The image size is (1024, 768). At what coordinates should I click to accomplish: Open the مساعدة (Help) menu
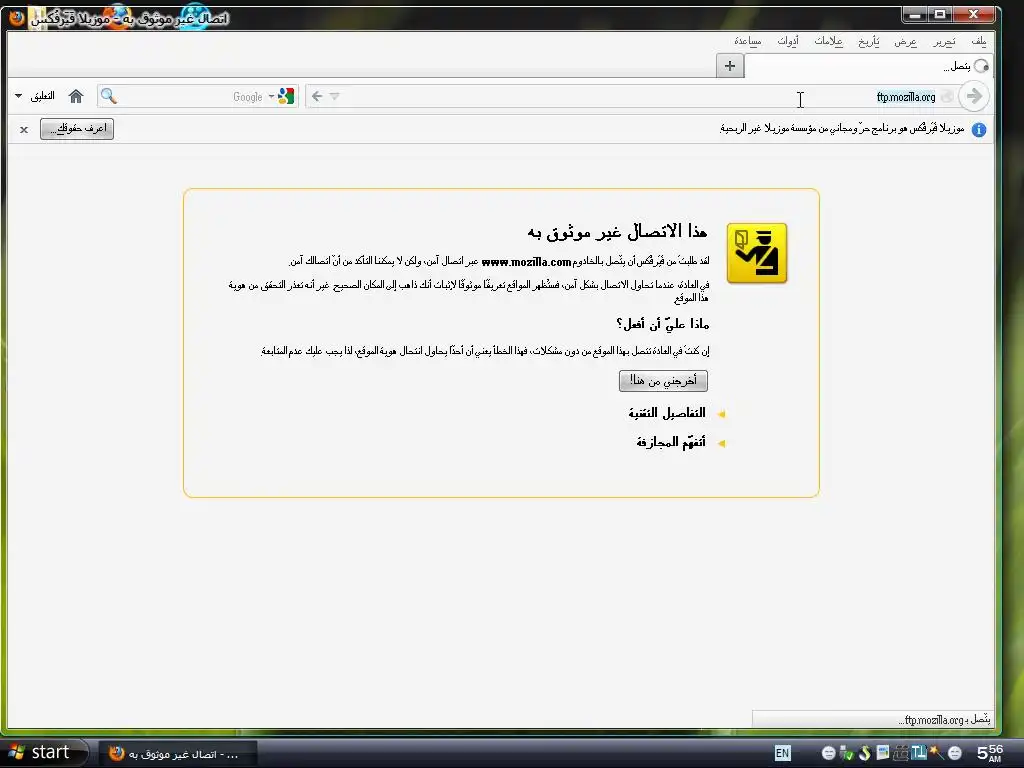(748, 42)
